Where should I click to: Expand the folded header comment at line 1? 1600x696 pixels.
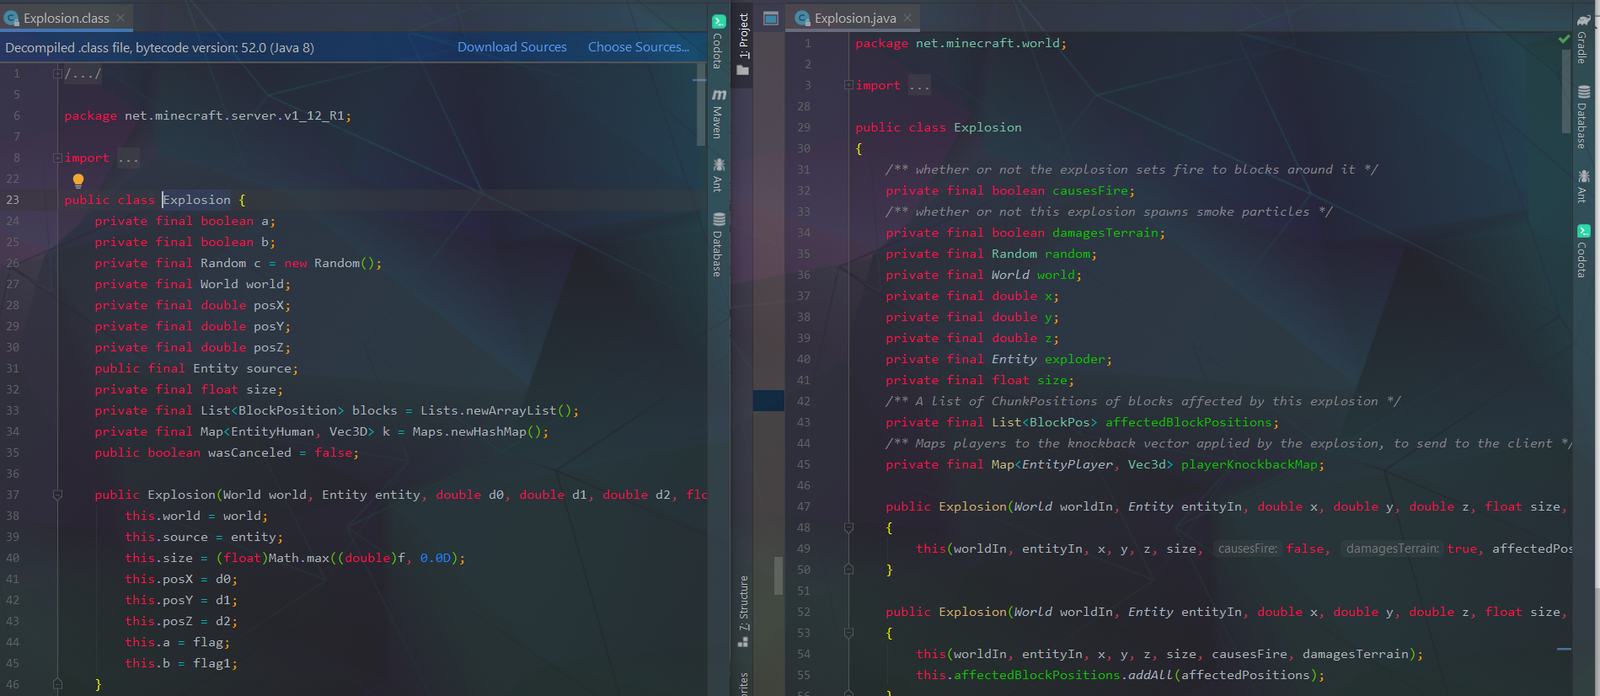(x=58, y=74)
